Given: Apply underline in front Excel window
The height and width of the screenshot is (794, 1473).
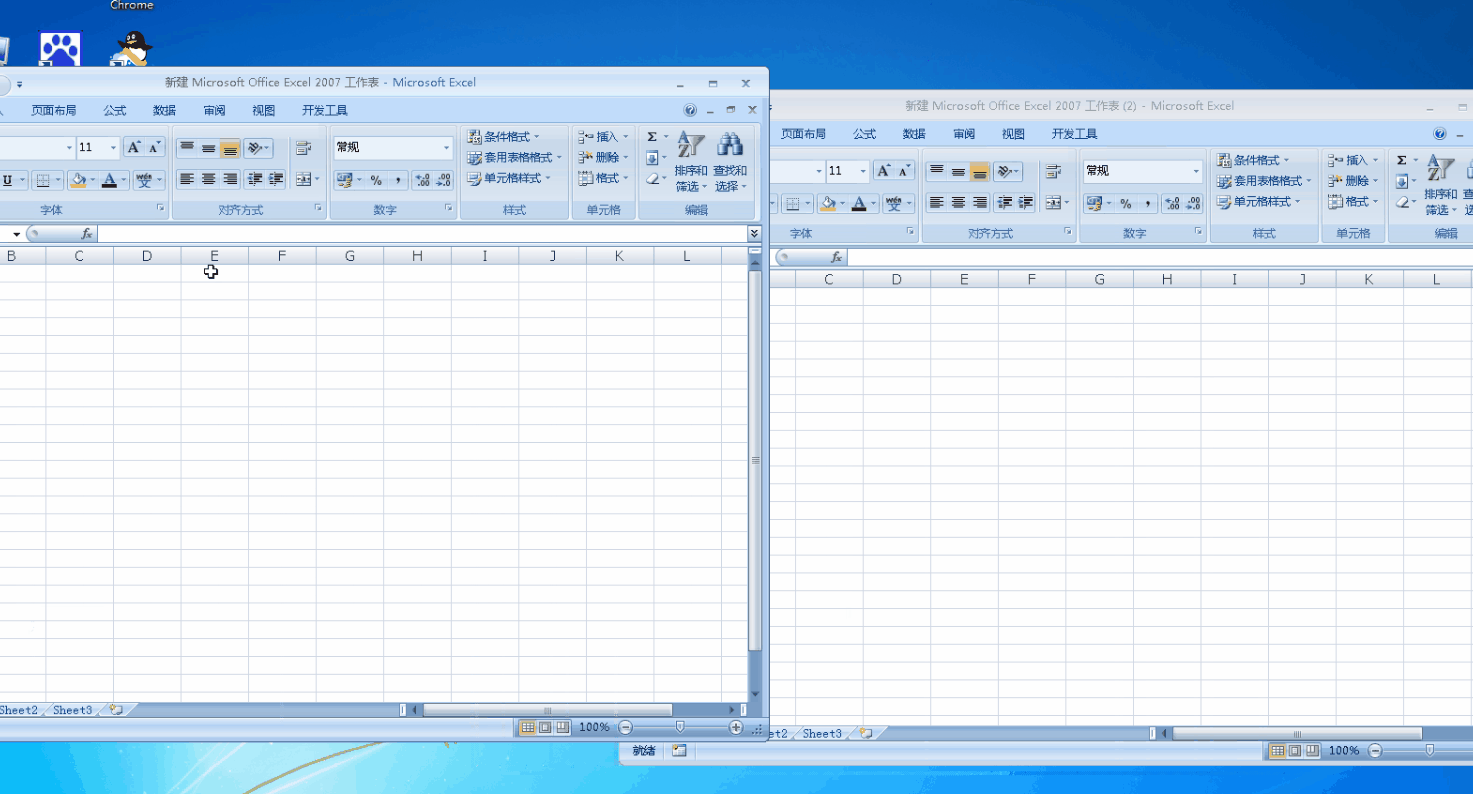Looking at the screenshot, I should (x=8, y=180).
